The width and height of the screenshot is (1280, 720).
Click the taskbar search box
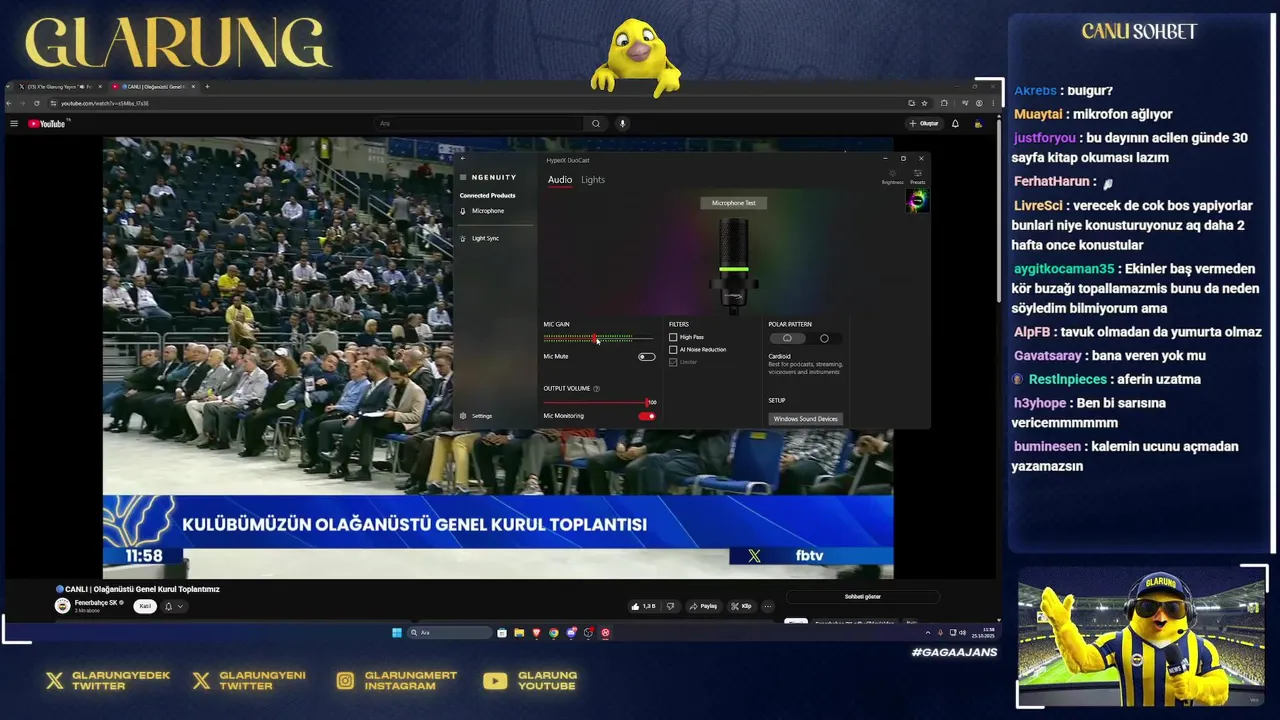450,633
